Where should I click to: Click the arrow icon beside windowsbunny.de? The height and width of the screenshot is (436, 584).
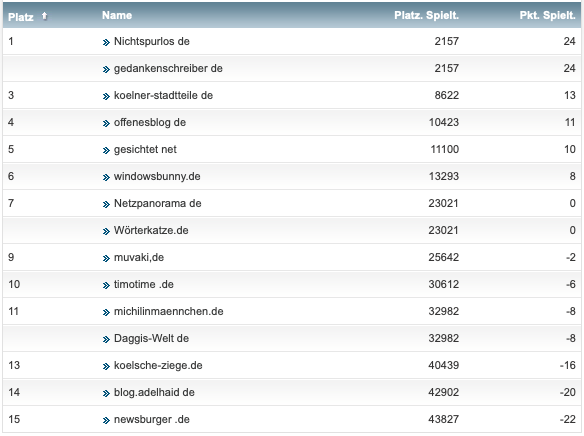[x=106, y=177]
